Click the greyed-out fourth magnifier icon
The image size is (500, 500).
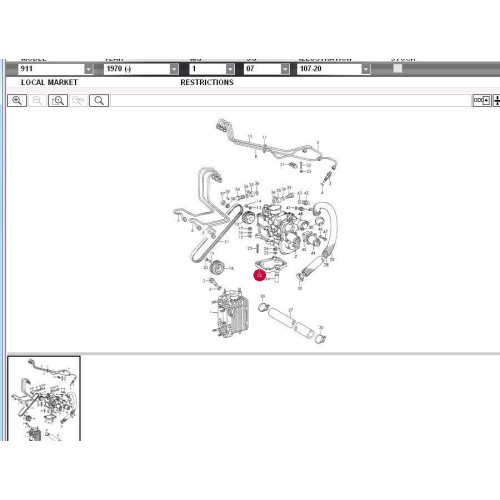click(x=78, y=100)
